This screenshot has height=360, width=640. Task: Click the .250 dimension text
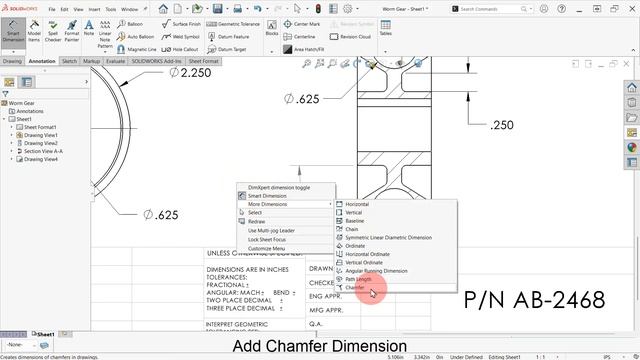(502, 125)
